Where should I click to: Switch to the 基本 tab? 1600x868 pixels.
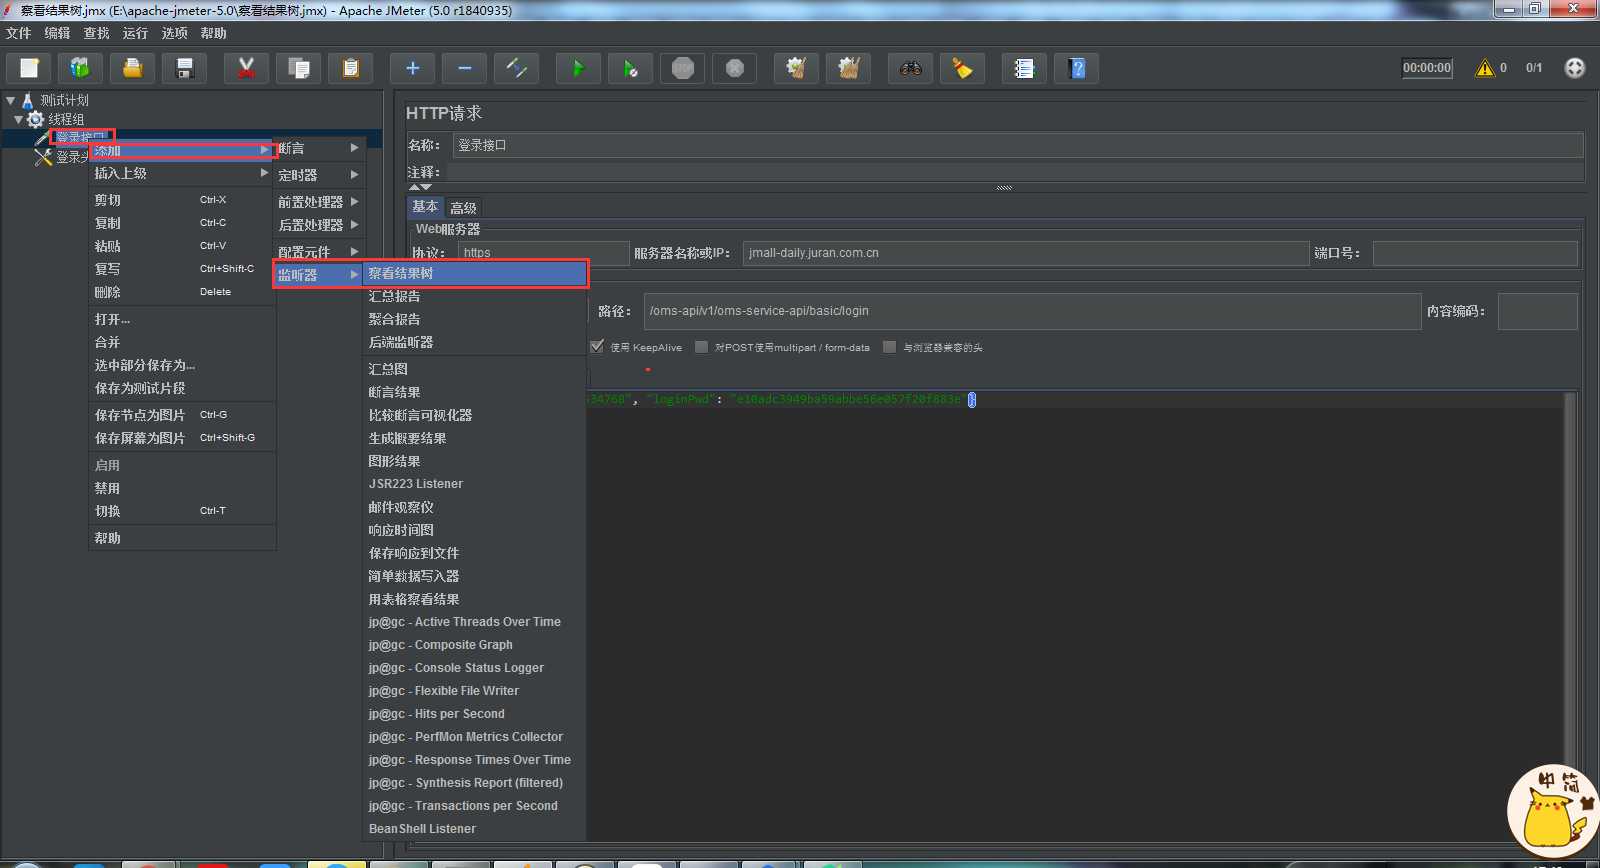[425, 206]
